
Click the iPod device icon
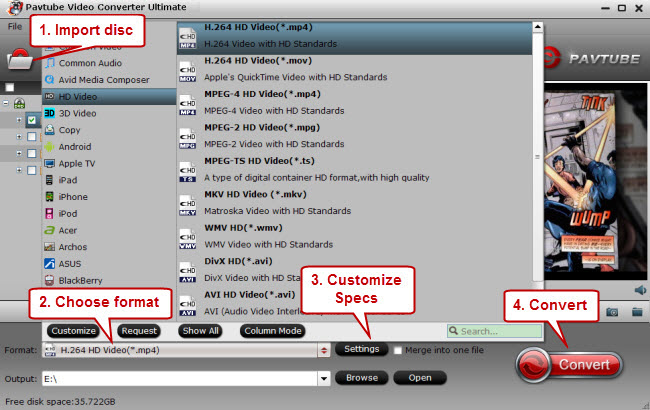click(x=49, y=213)
